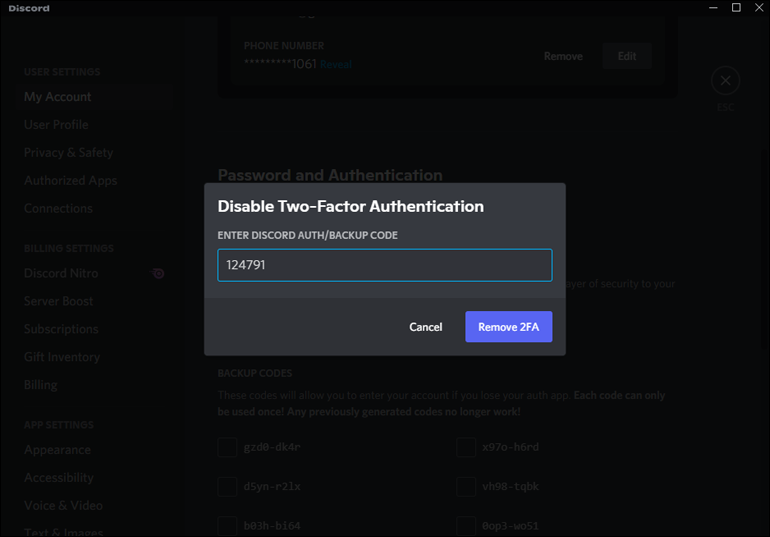The image size is (770, 537).
Task: Cancel the Disable Two-Factor dialog
Action: tap(425, 327)
